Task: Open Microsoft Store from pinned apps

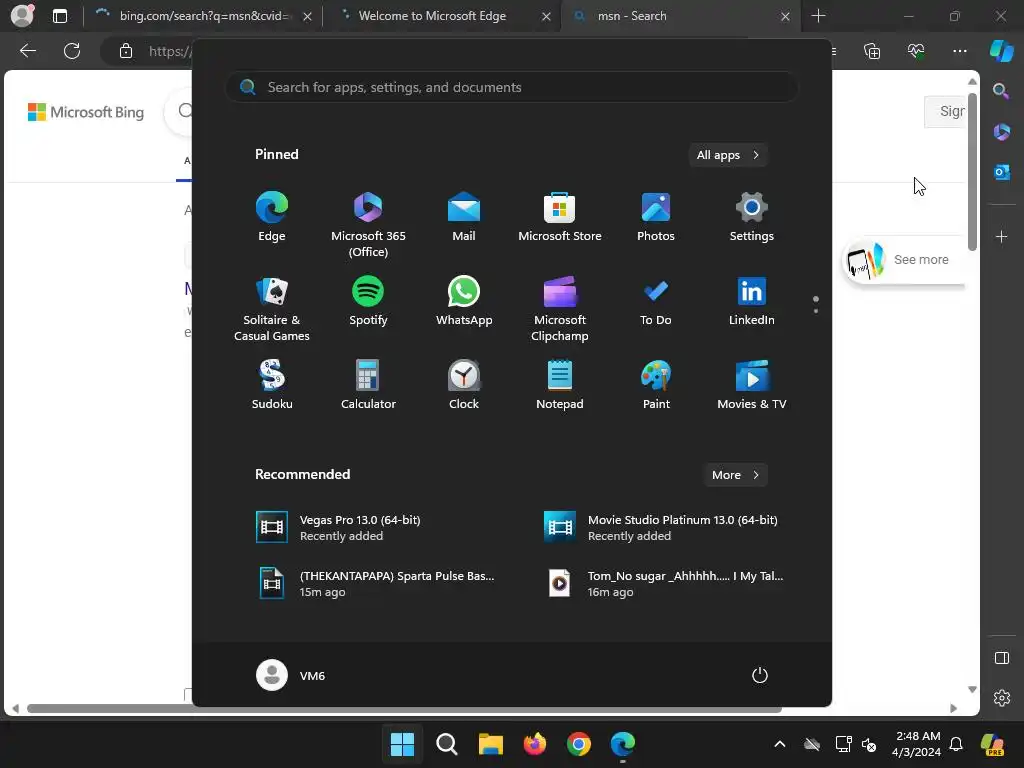Action: point(560,216)
